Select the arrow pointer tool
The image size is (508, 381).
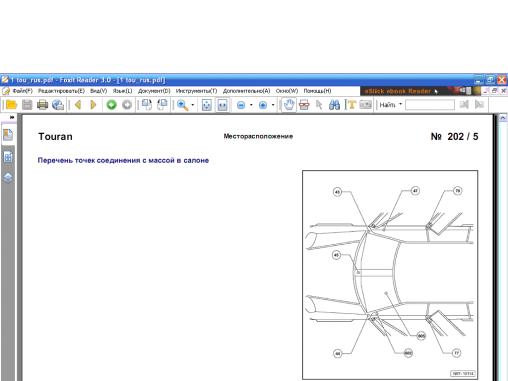319,105
